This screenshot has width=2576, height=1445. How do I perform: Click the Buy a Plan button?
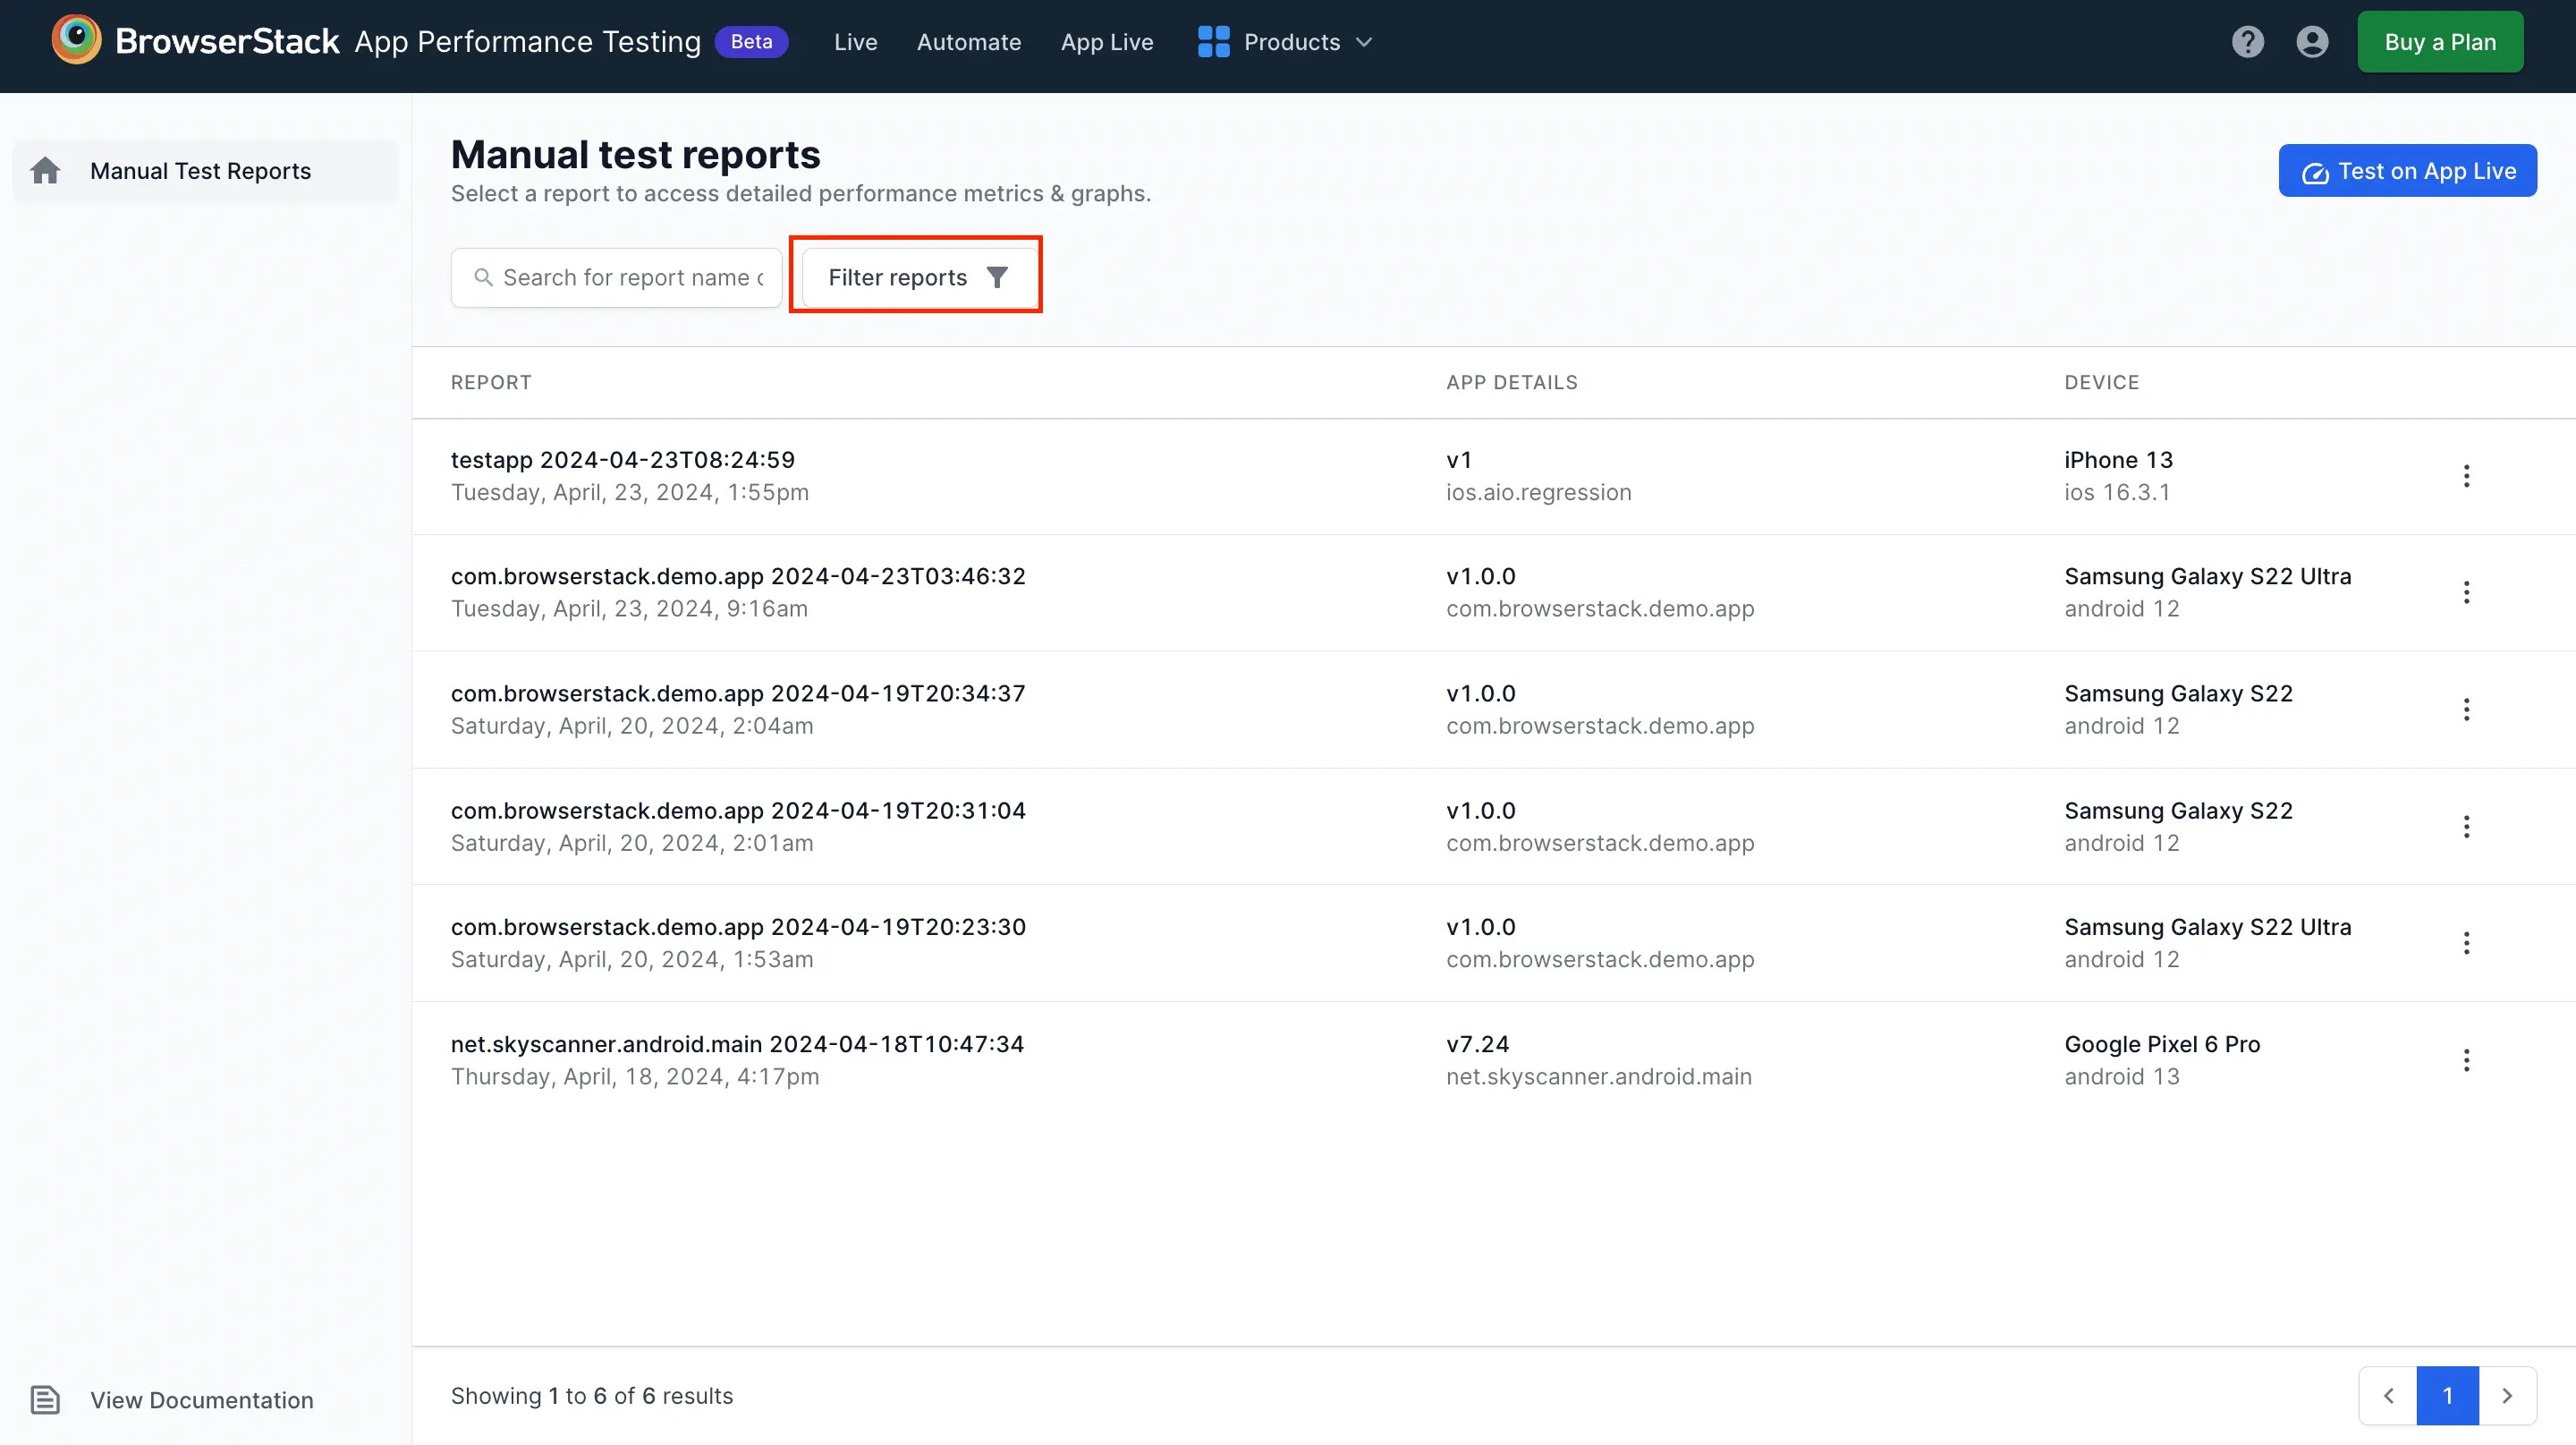(x=2439, y=42)
